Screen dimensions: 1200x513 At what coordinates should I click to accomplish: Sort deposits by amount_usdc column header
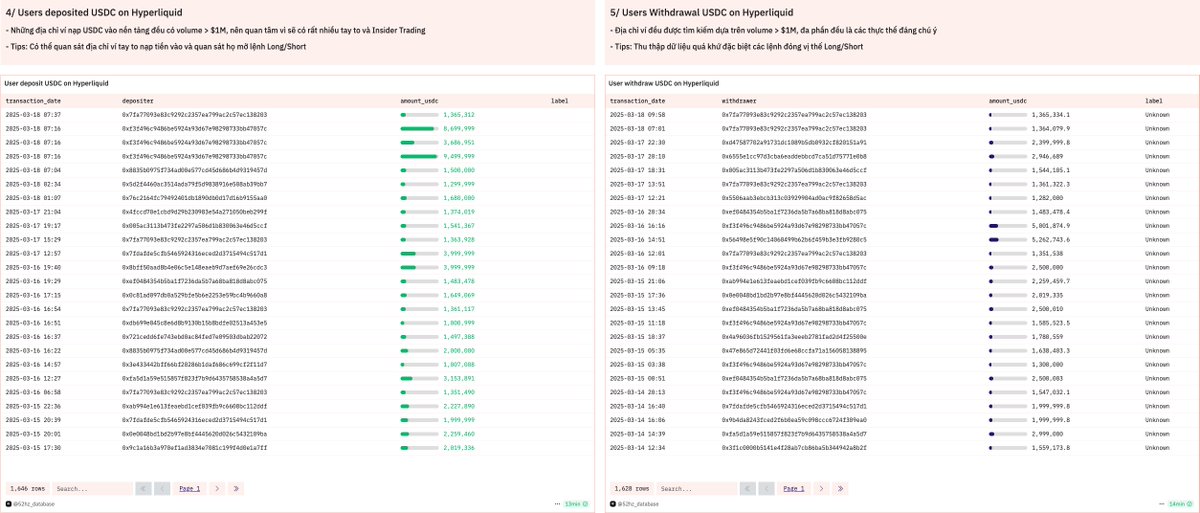420,101
